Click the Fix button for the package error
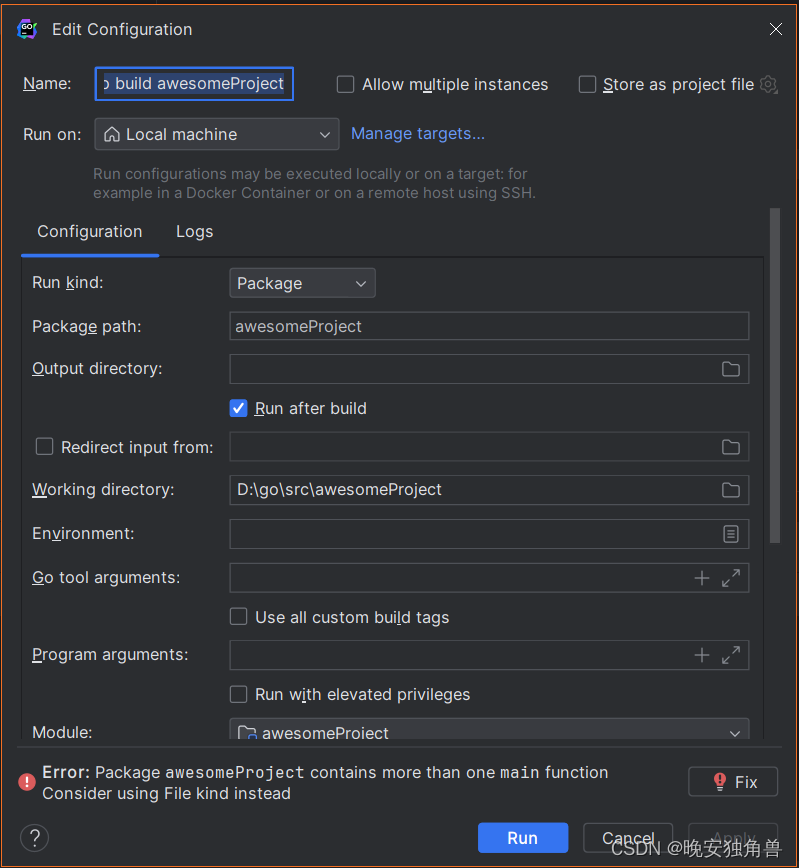This screenshot has height=868, width=799. tap(733, 781)
